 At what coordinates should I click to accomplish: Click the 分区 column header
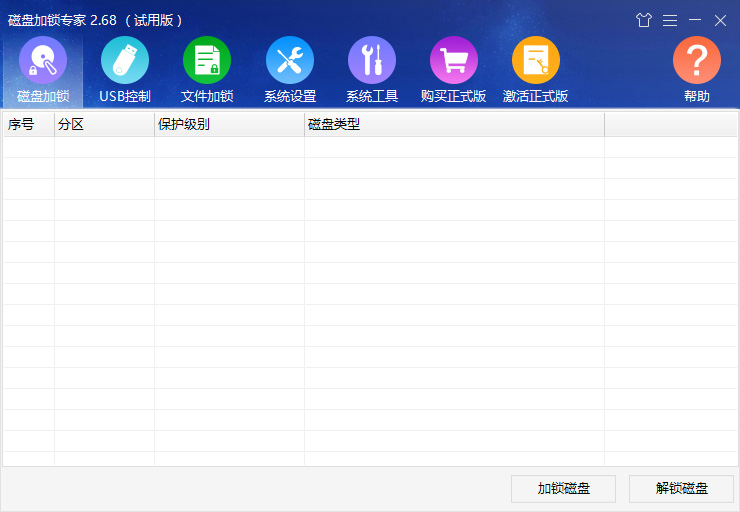[104, 125]
